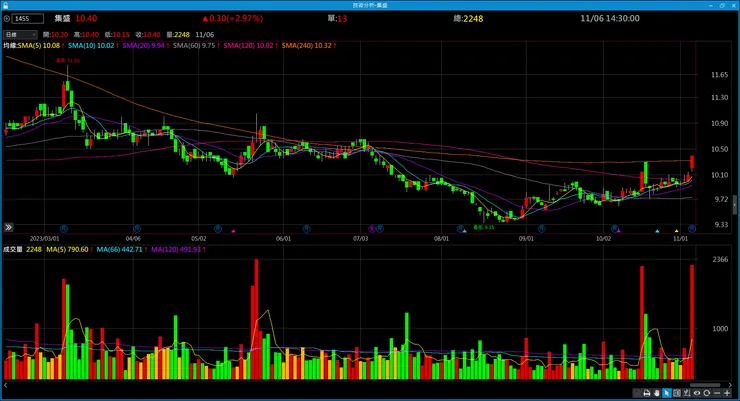The height and width of the screenshot is (401, 740).
Task: Click the axis scale icon left of the eye
Action: 687,393
